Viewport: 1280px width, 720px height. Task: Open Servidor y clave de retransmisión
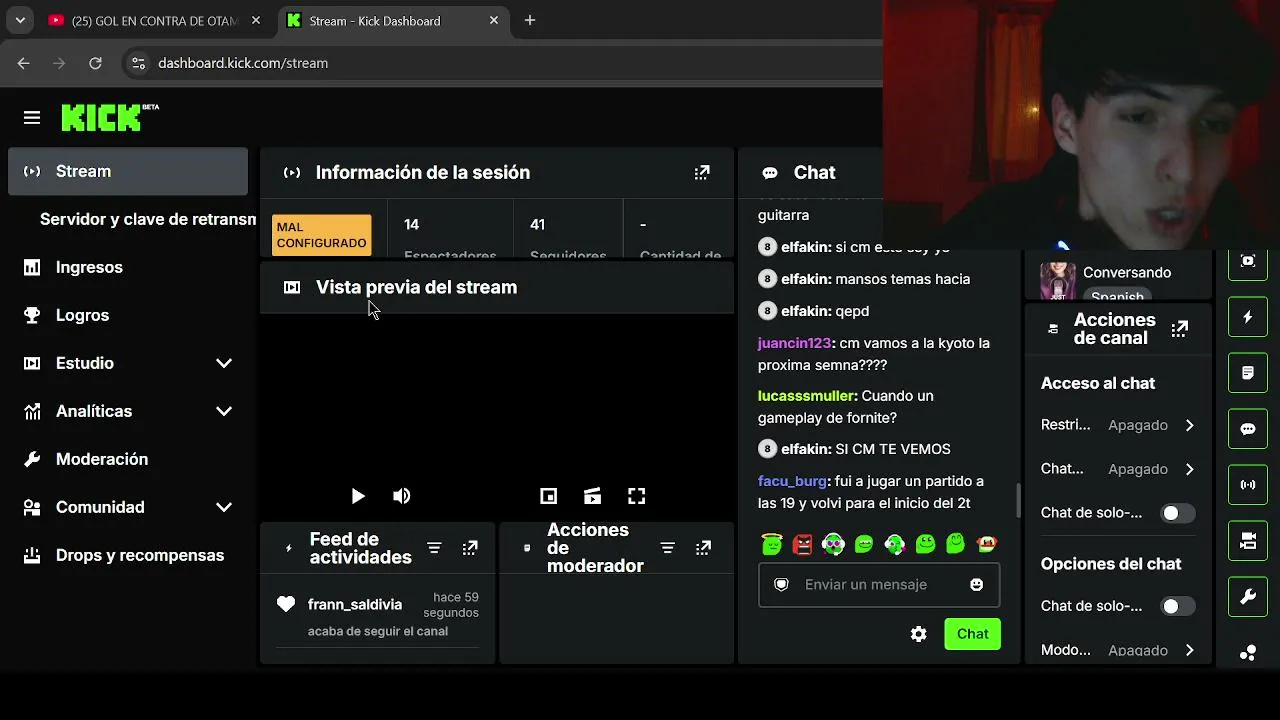pos(148,219)
